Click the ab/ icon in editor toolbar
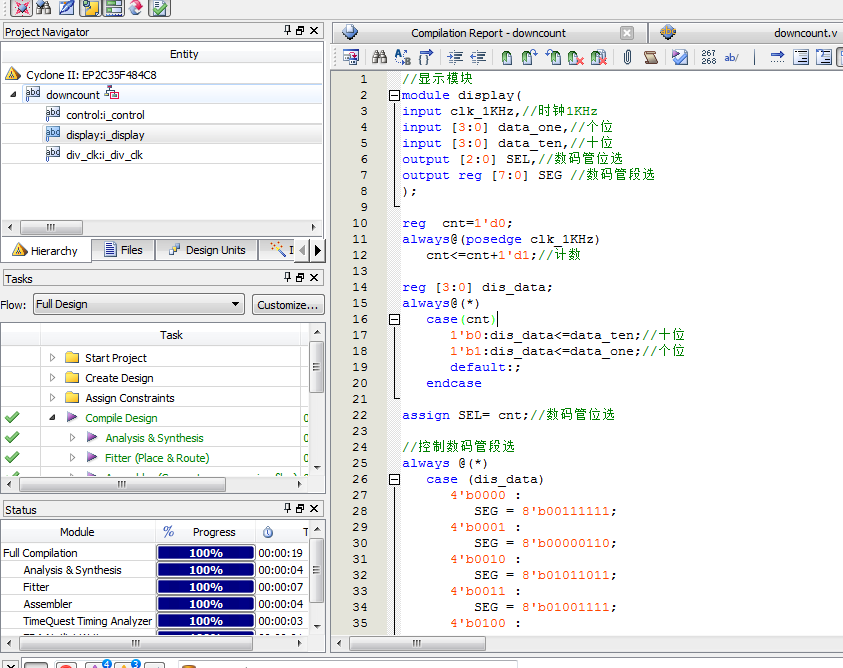This screenshot has height=668, width=843. (x=731, y=58)
